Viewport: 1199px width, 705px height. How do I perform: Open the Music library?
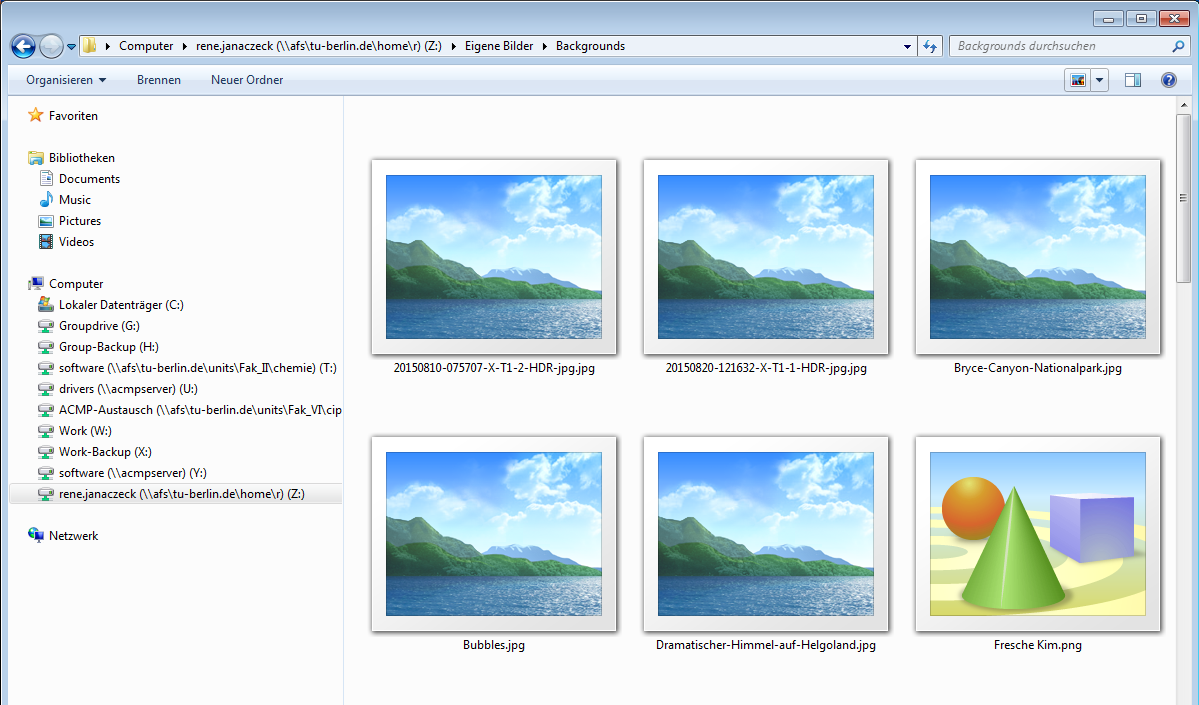tap(74, 200)
